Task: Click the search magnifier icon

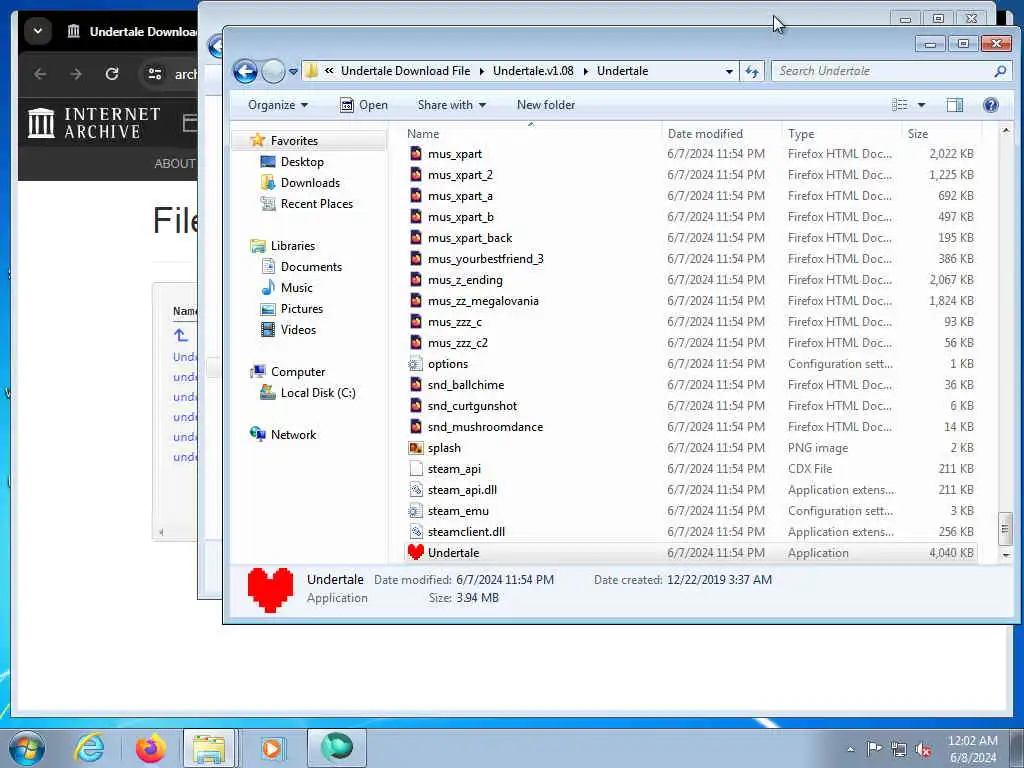Action: tap(1000, 71)
